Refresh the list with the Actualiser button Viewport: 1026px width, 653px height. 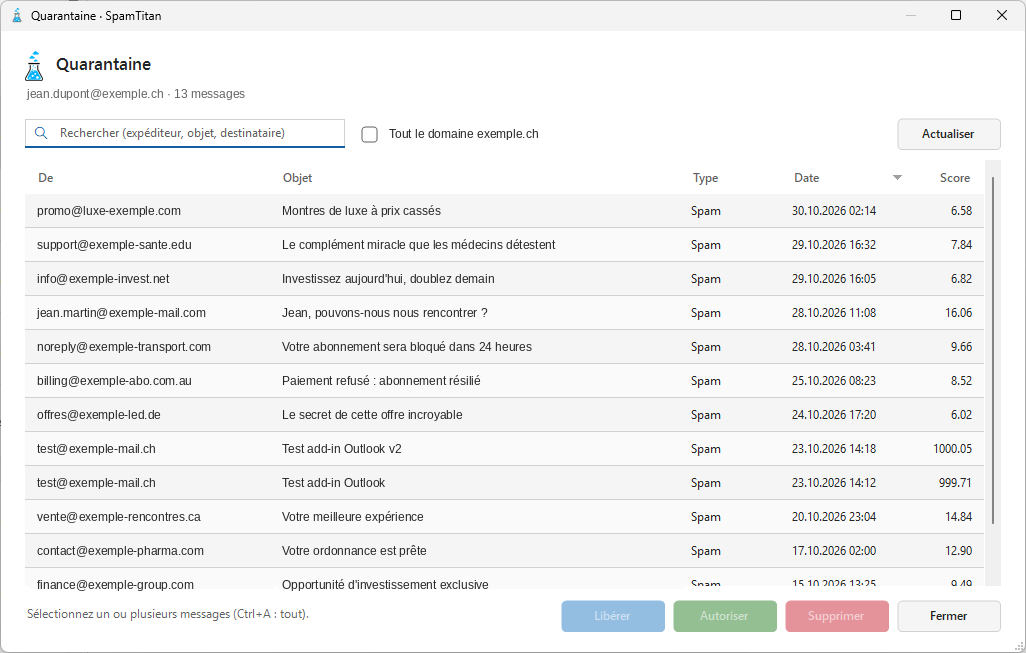point(949,134)
